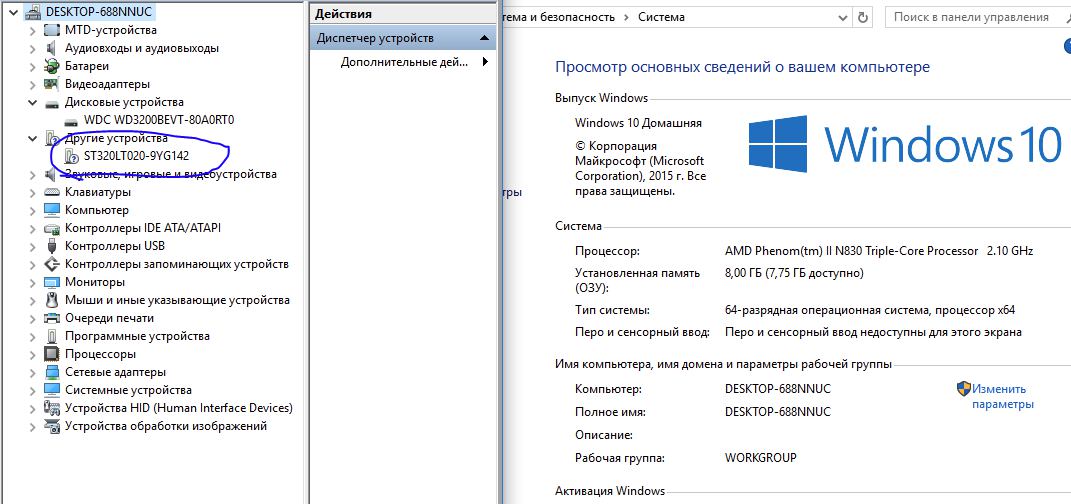Click the Процессоры chip icon

52,354
